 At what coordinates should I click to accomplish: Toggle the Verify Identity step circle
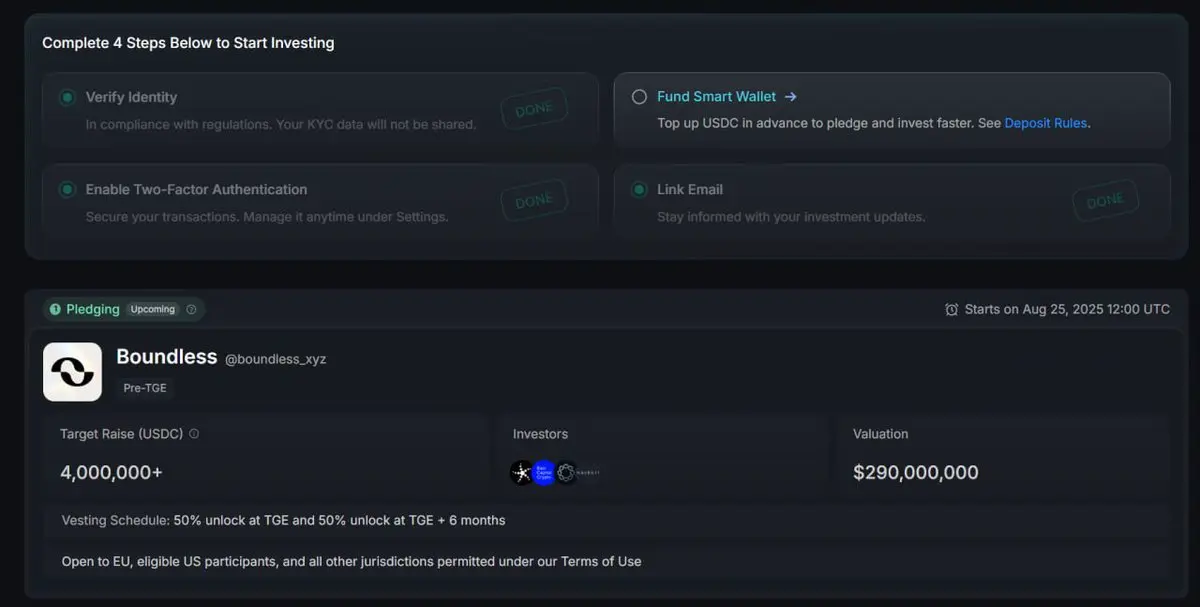pos(67,97)
